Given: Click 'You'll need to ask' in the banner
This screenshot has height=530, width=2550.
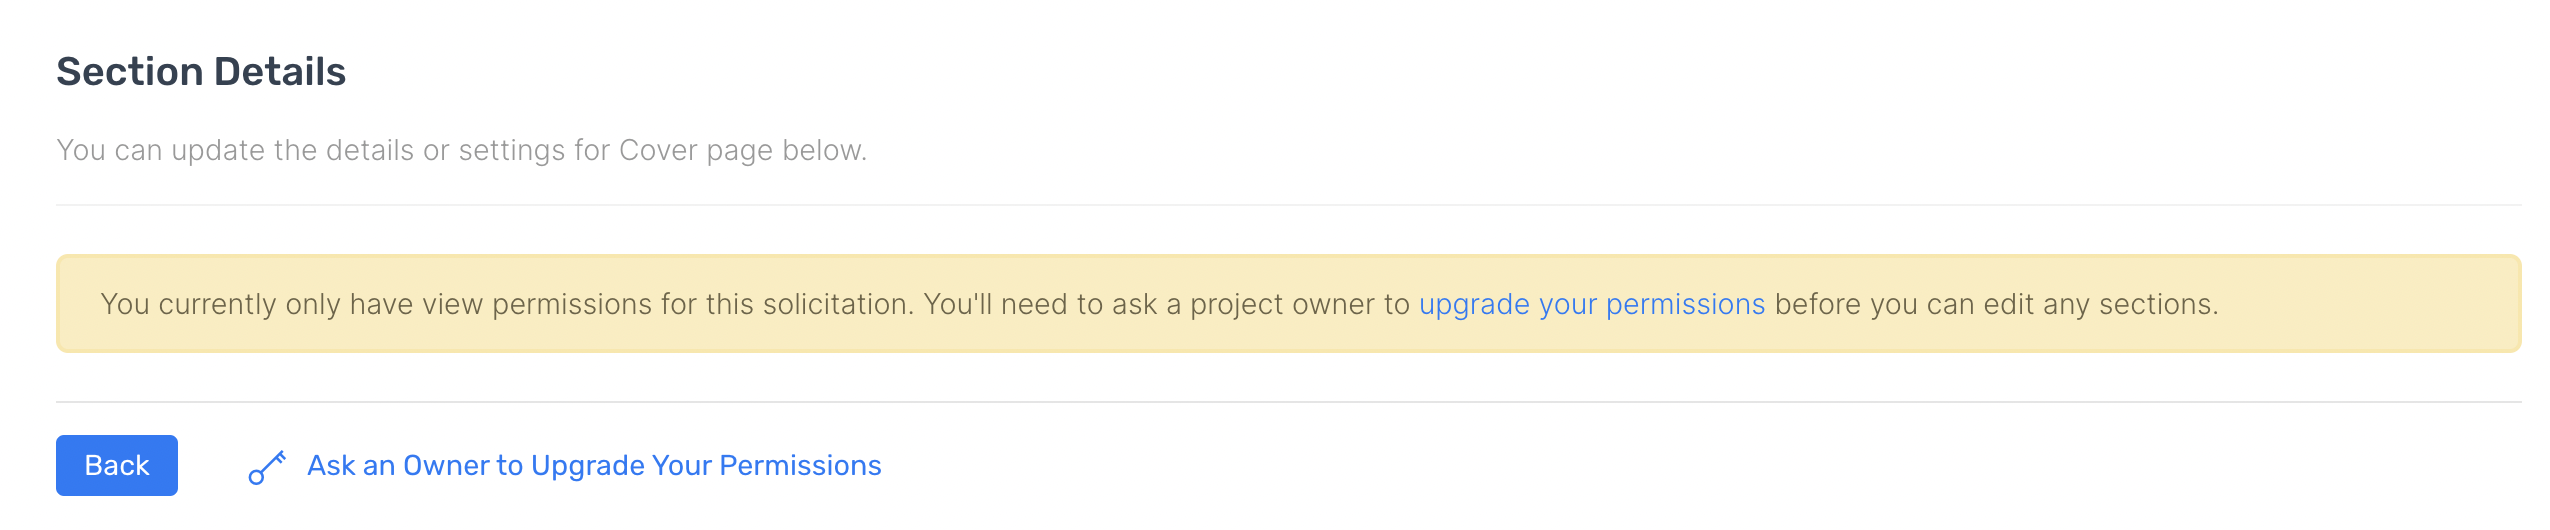Looking at the screenshot, I should [x=1040, y=304].
